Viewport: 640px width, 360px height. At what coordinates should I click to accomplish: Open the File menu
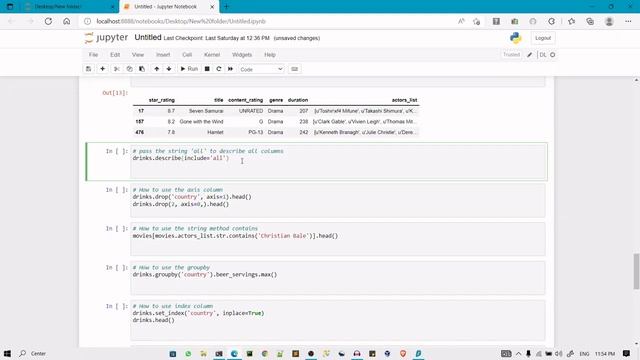(x=93, y=55)
